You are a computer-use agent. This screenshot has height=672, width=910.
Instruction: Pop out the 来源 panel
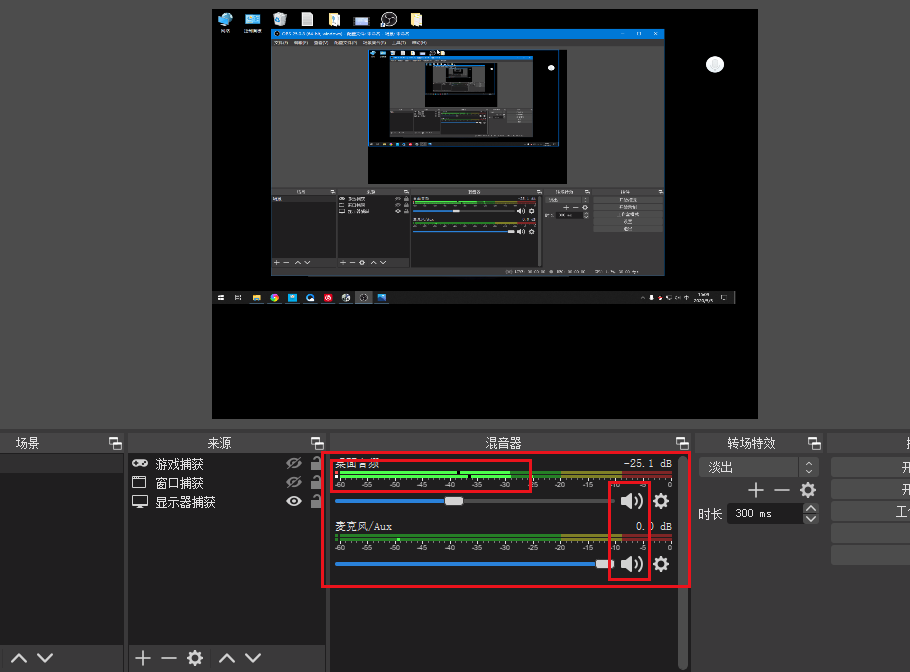[x=318, y=443]
